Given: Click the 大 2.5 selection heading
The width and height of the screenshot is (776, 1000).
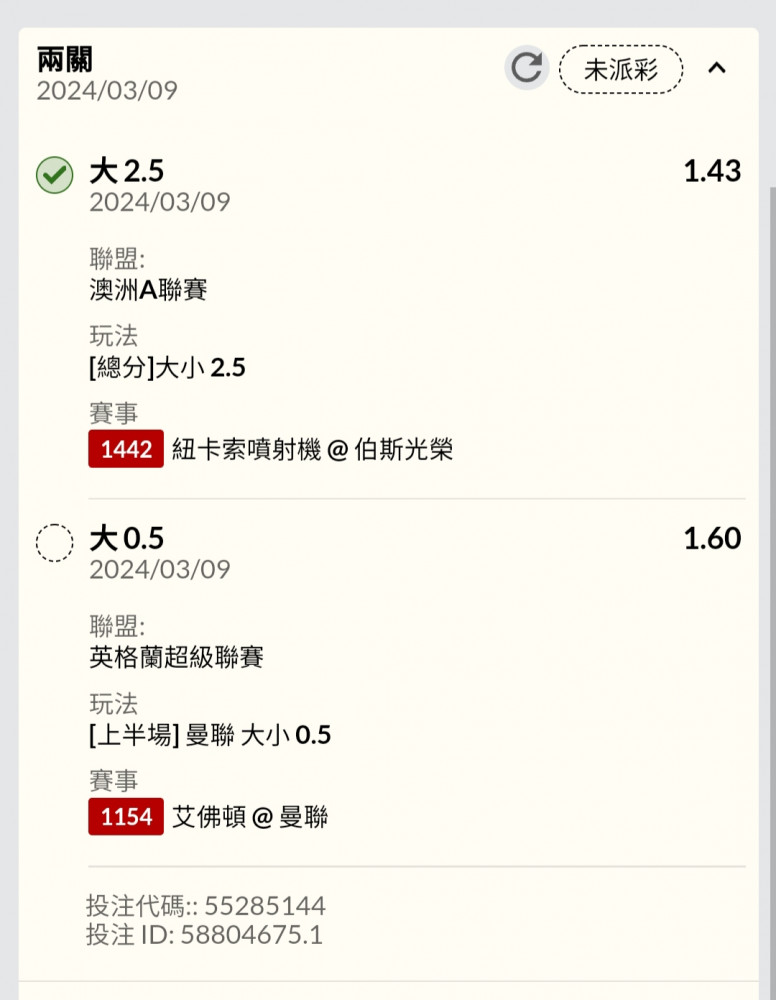Looking at the screenshot, I should coord(126,171).
